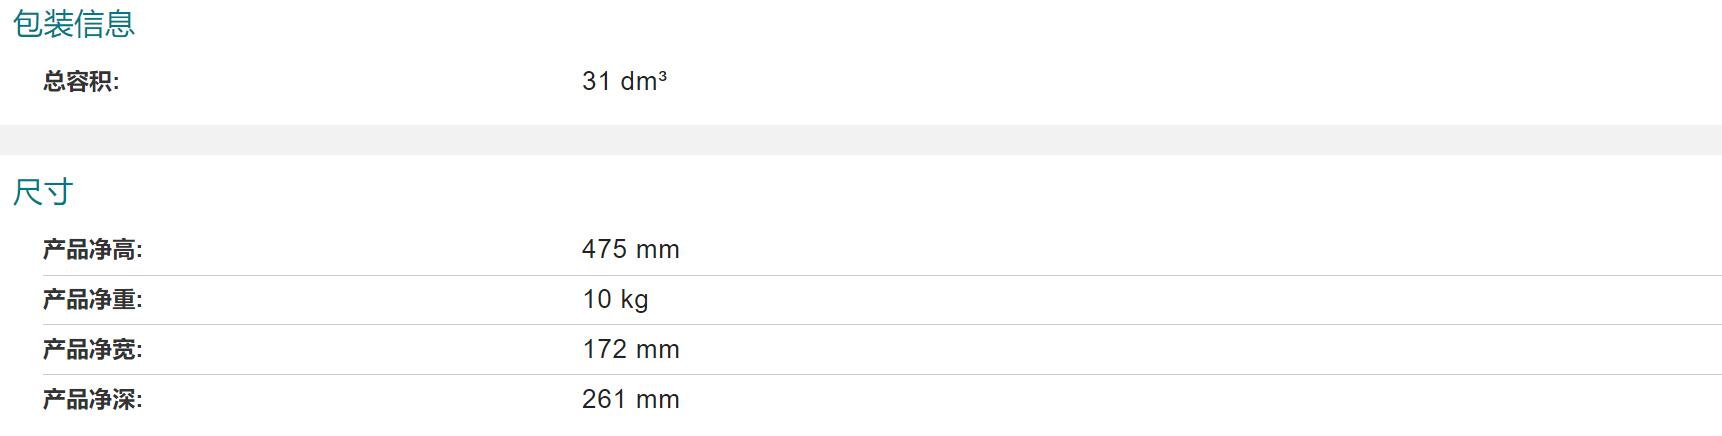Select the 产品净宽 label
Screen dimensions: 1722x436
tap(93, 349)
